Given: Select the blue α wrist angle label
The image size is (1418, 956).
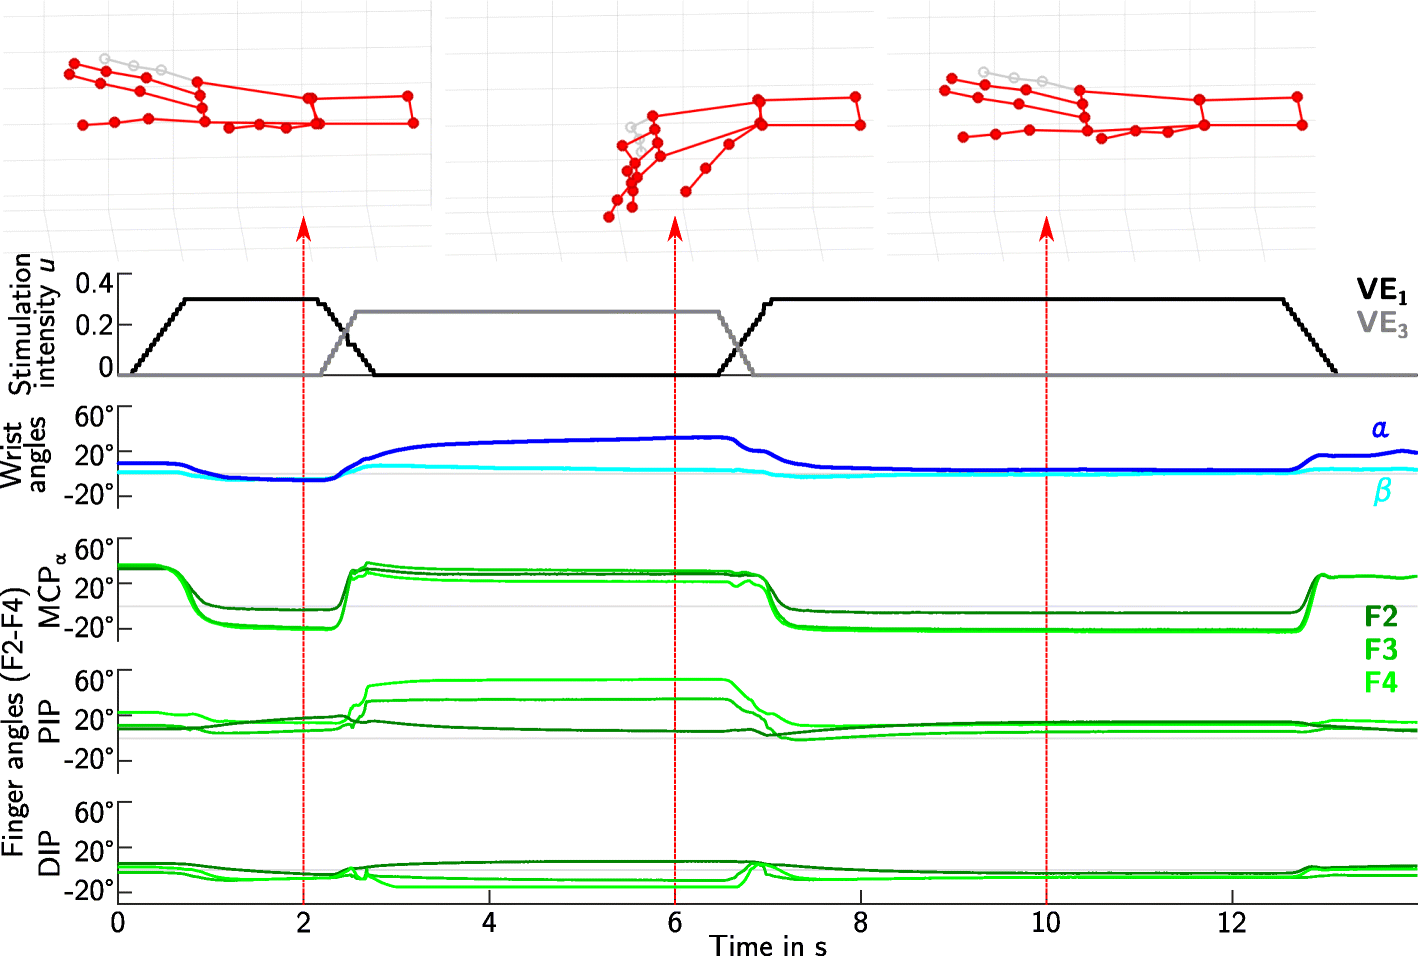Looking at the screenshot, I should 1380,429.
